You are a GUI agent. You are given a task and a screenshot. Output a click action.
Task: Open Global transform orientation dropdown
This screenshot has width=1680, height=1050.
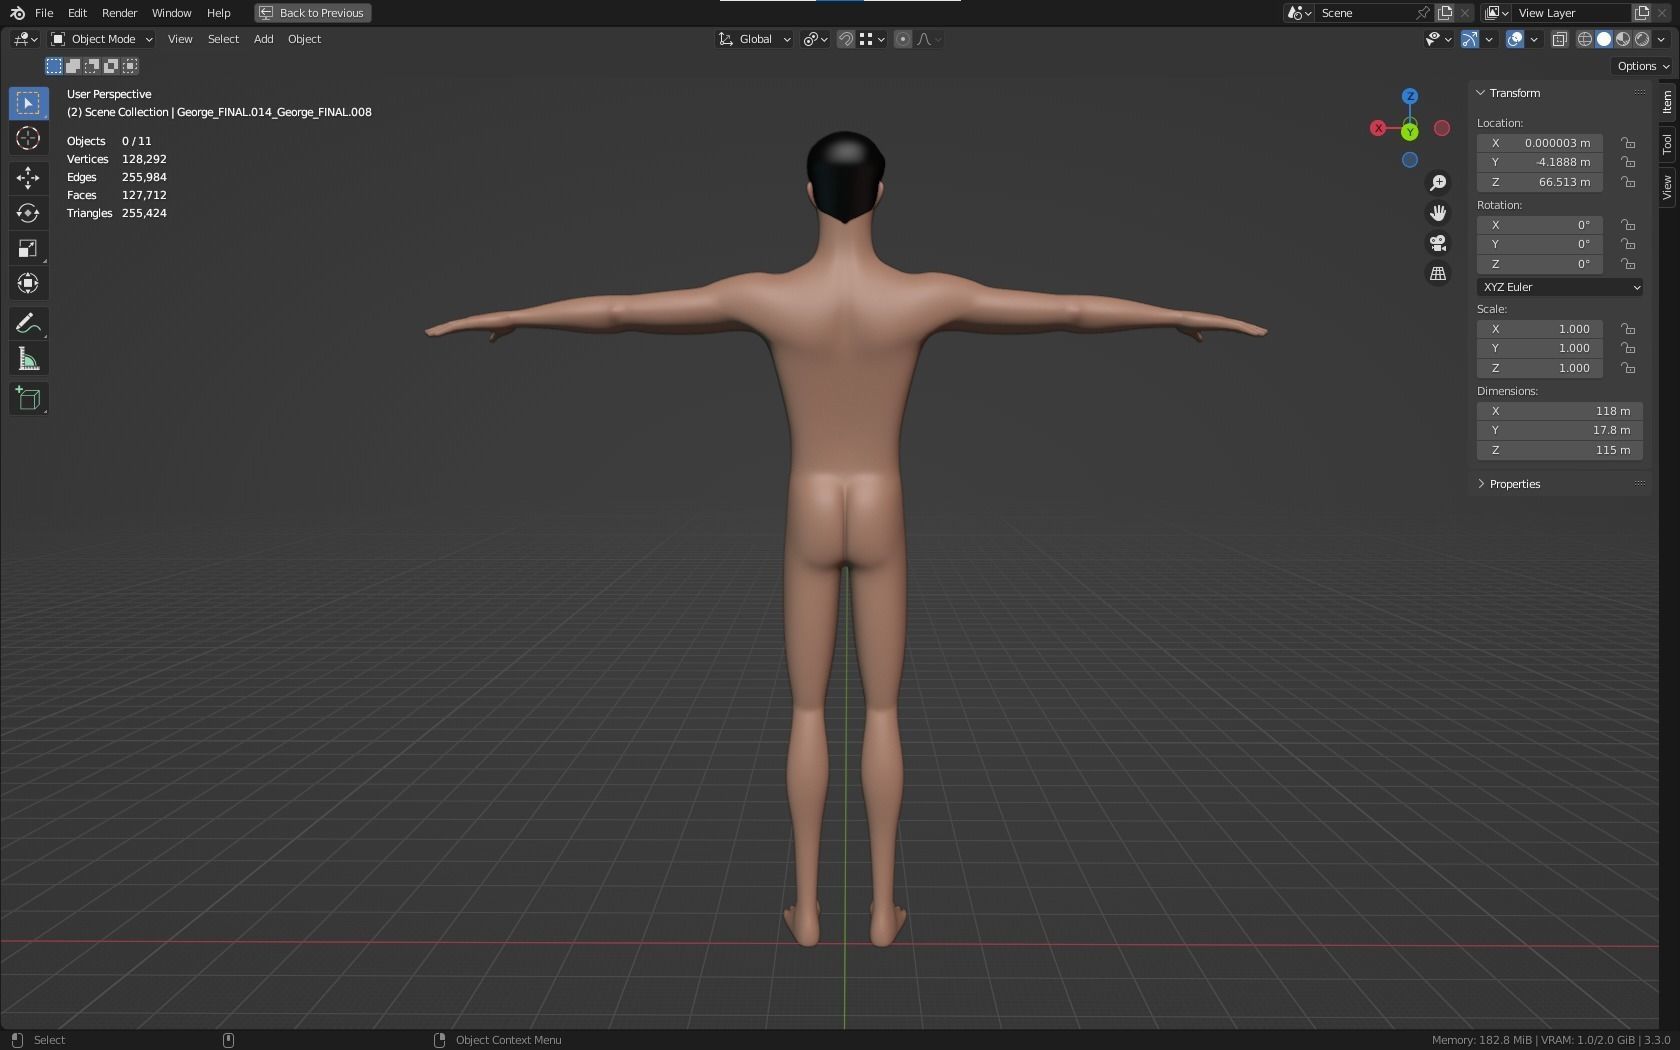(x=755, y=39)
